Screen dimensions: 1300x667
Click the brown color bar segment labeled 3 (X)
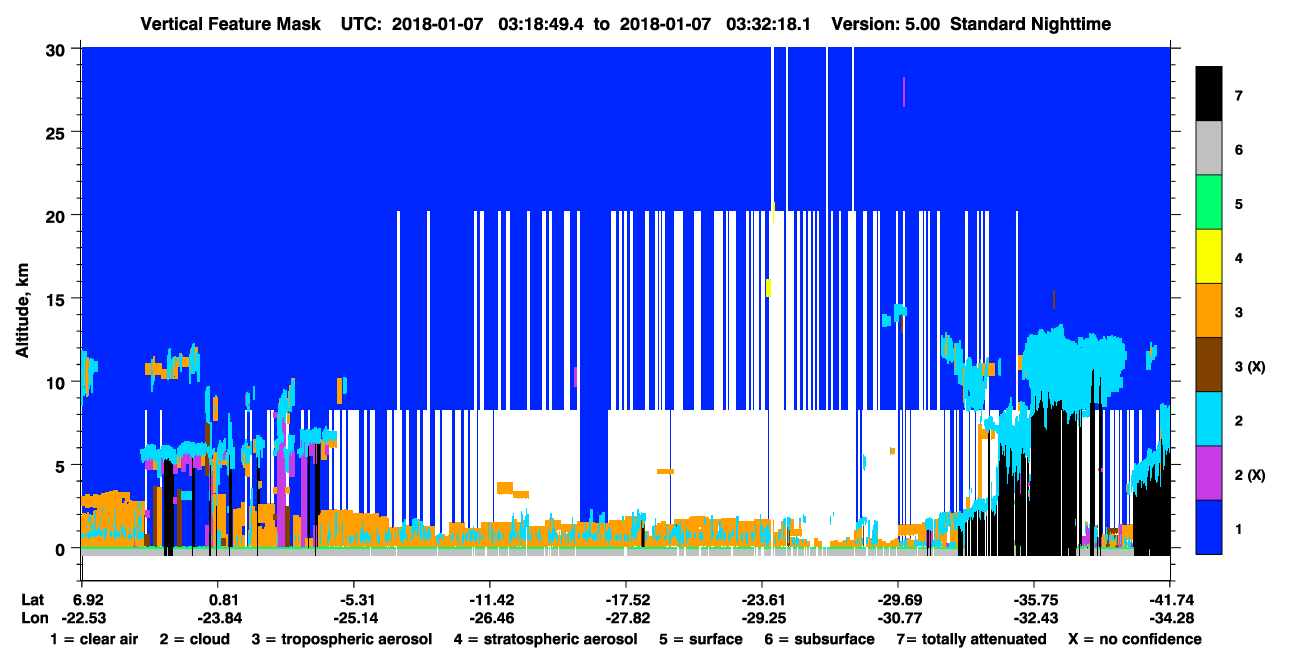tap(1209, 365)
